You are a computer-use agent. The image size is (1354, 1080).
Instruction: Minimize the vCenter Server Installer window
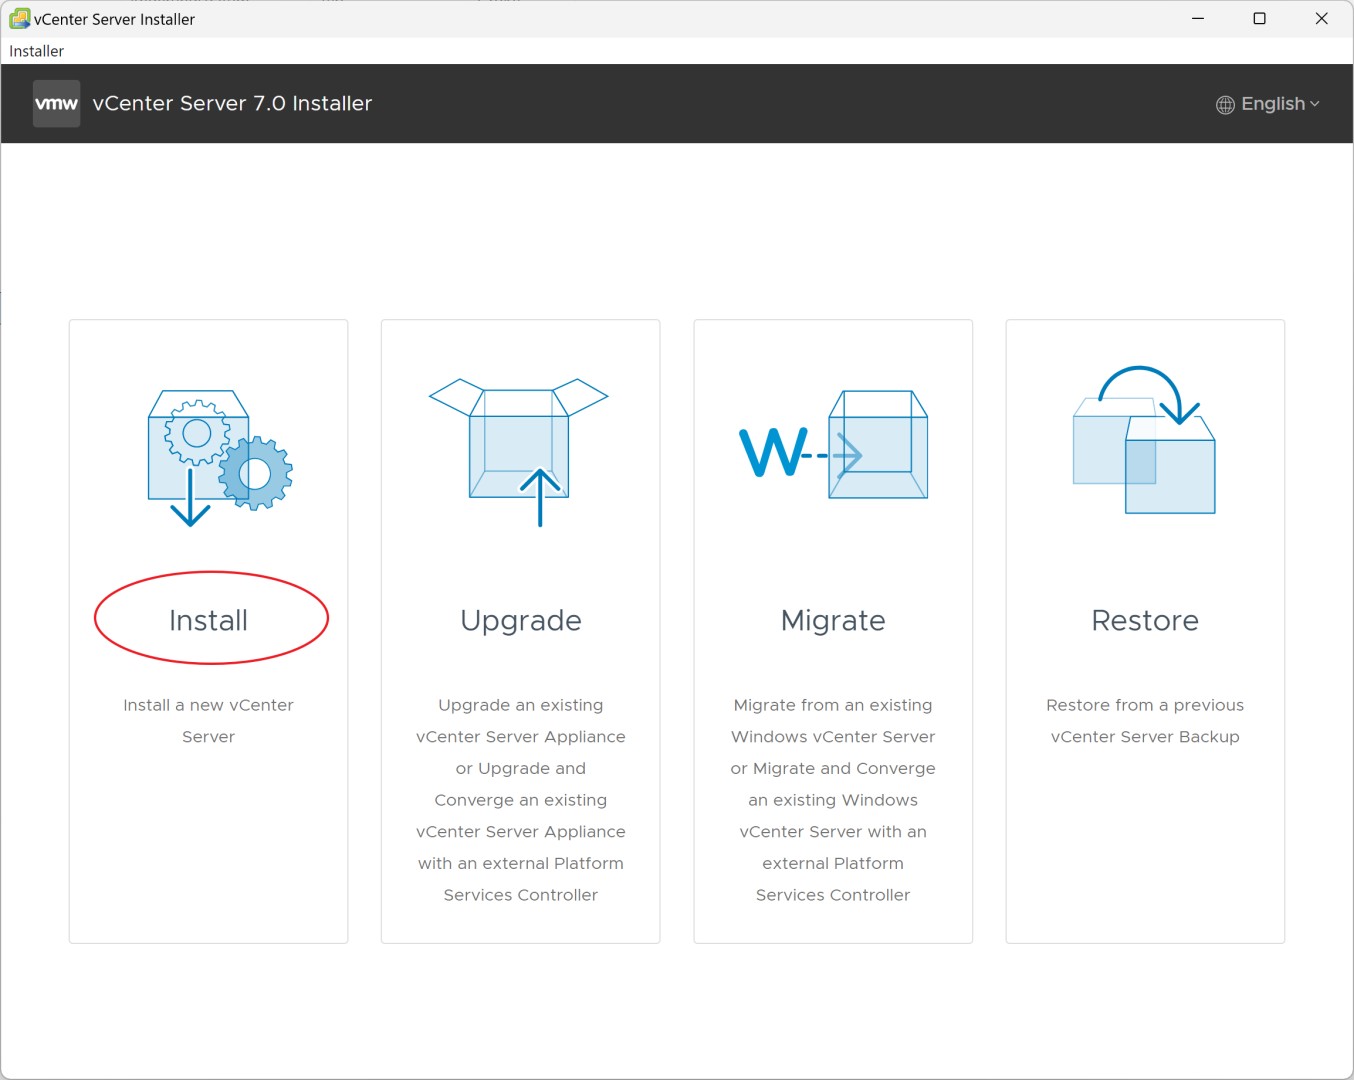1198,19
